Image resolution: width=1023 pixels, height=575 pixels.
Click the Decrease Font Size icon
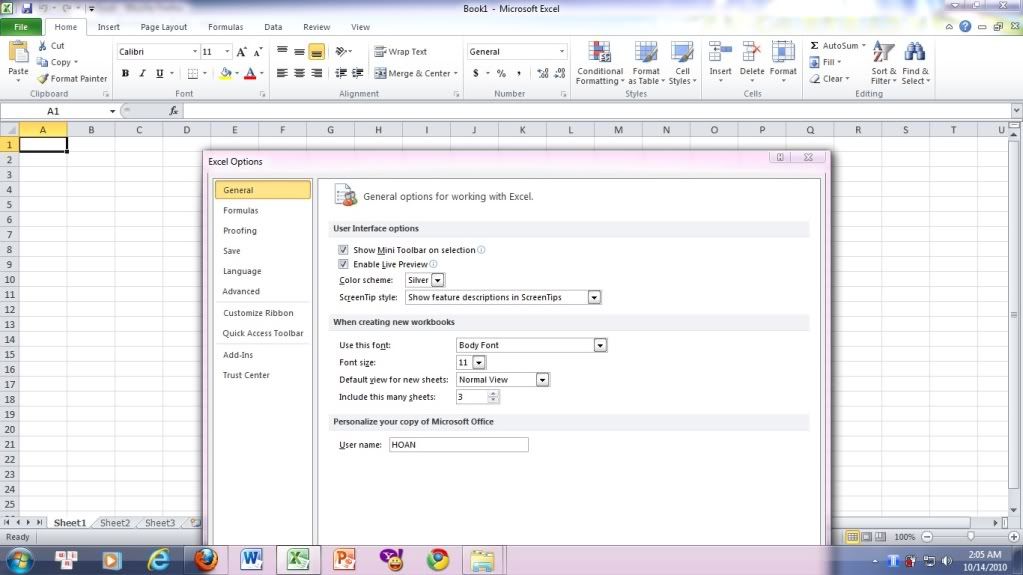point(258,52)
